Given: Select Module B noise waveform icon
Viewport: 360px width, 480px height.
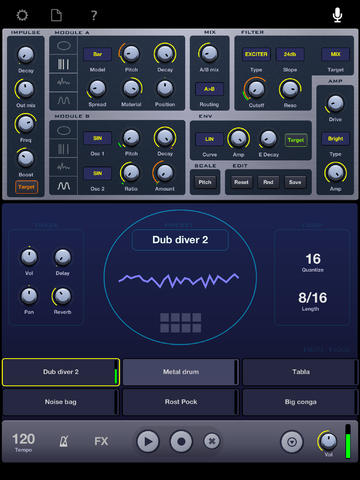Looking at the screenshot, I should pos(64,167).
